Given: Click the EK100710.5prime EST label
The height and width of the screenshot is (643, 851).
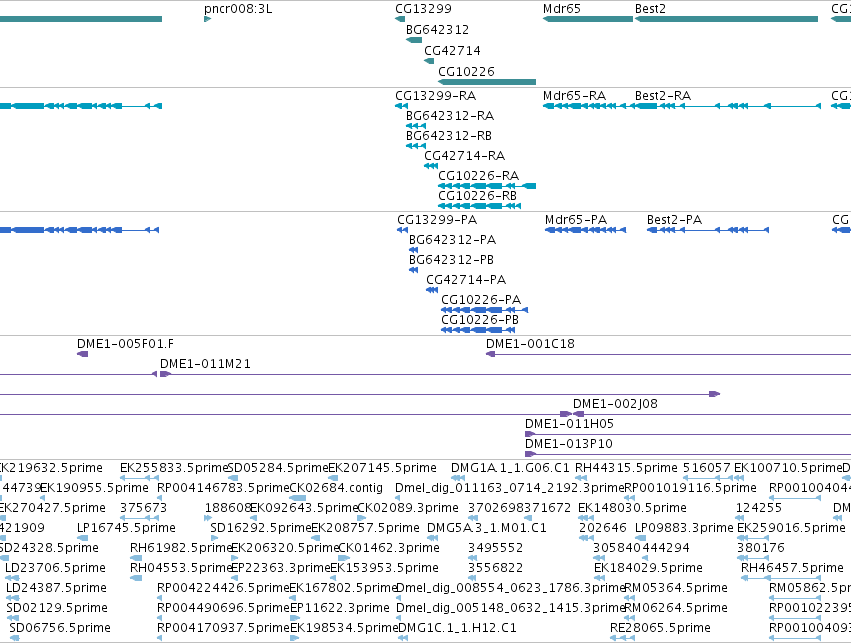Looking at the screenshot, I should pyautogui.click(x=788, y=468).
